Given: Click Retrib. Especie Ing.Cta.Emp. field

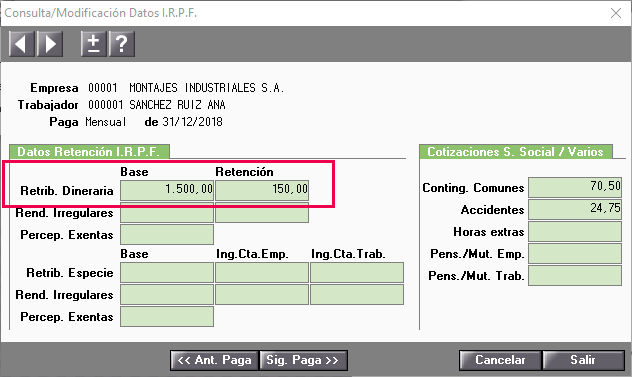Looking at the screenshot, I should pos(262,273).
